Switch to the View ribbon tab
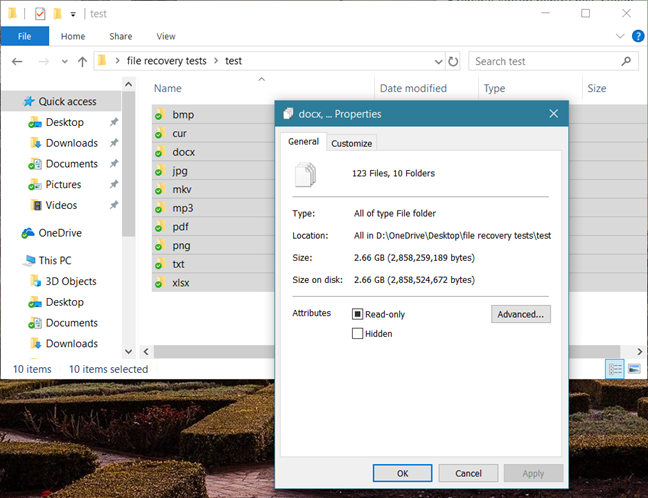Image resolution: width=648 pixels, height=498 pixels. 166,36
